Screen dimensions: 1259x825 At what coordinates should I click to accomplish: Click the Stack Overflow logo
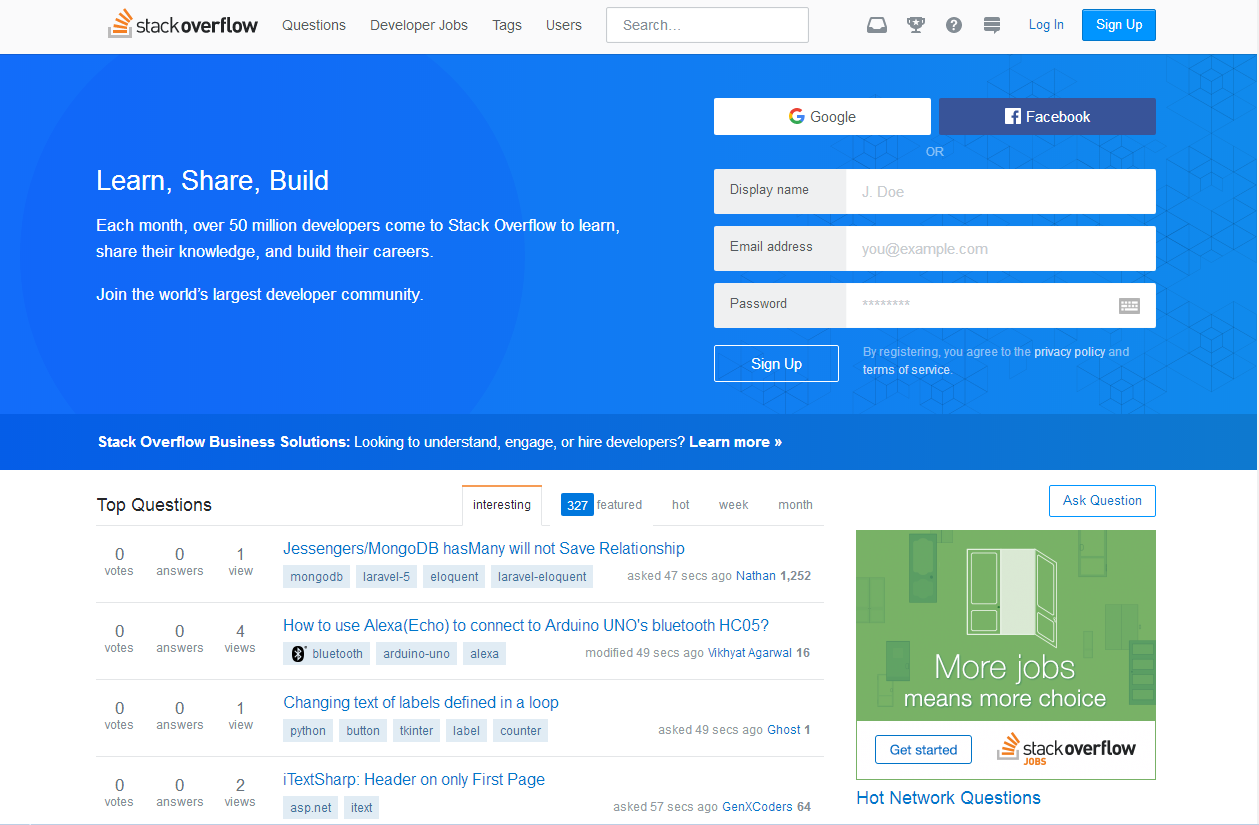[x=183, y=24]
